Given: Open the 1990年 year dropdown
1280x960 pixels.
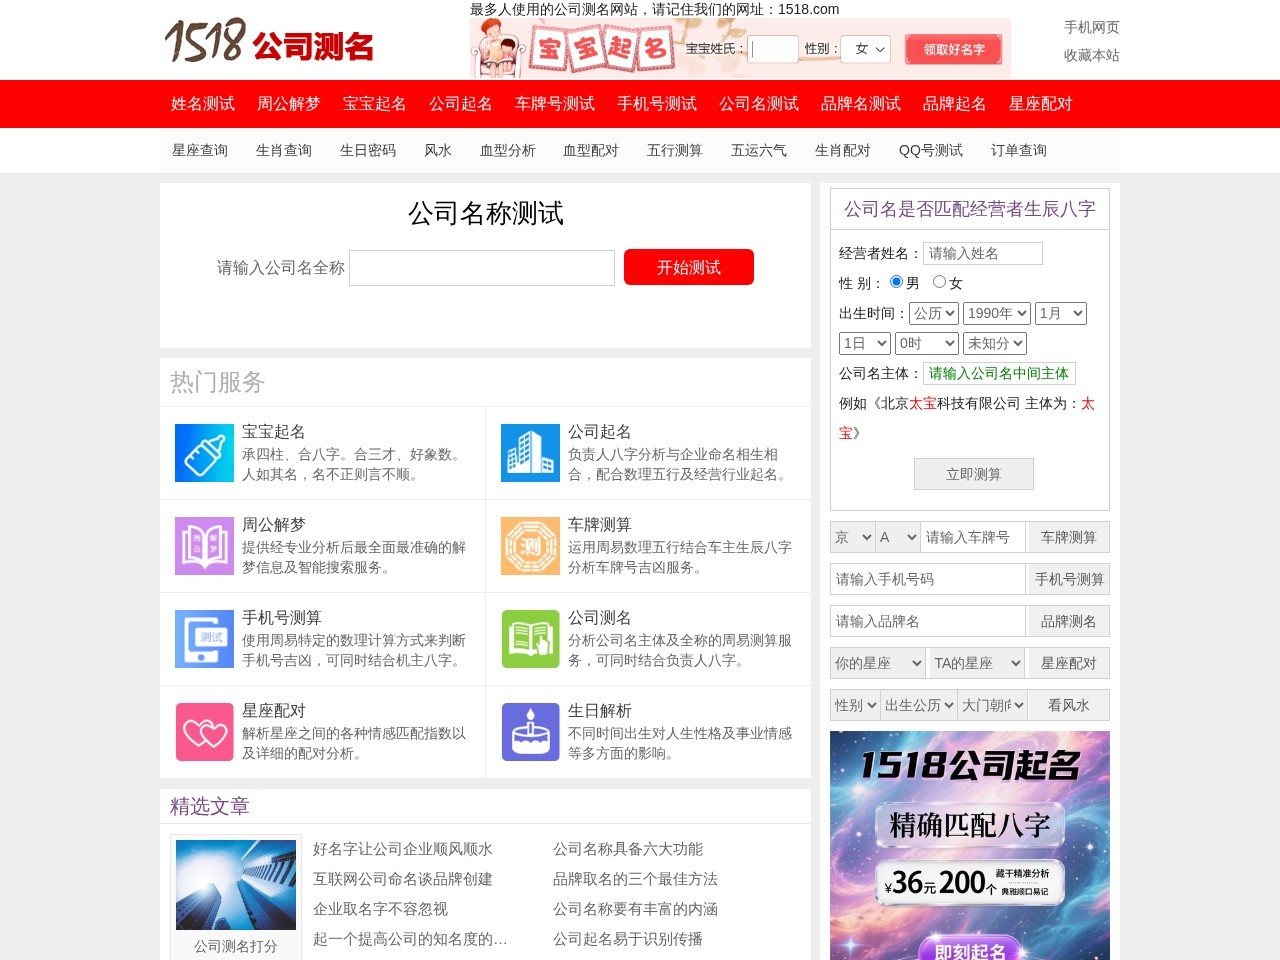Looking at the screenshot, I should click(996, 313).
